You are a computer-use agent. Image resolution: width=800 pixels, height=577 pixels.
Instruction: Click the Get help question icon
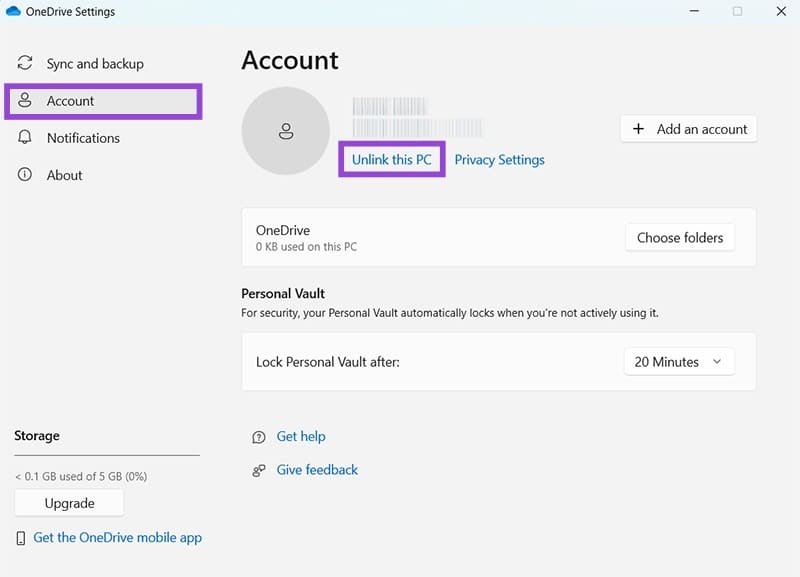click(x=259, y=437)
